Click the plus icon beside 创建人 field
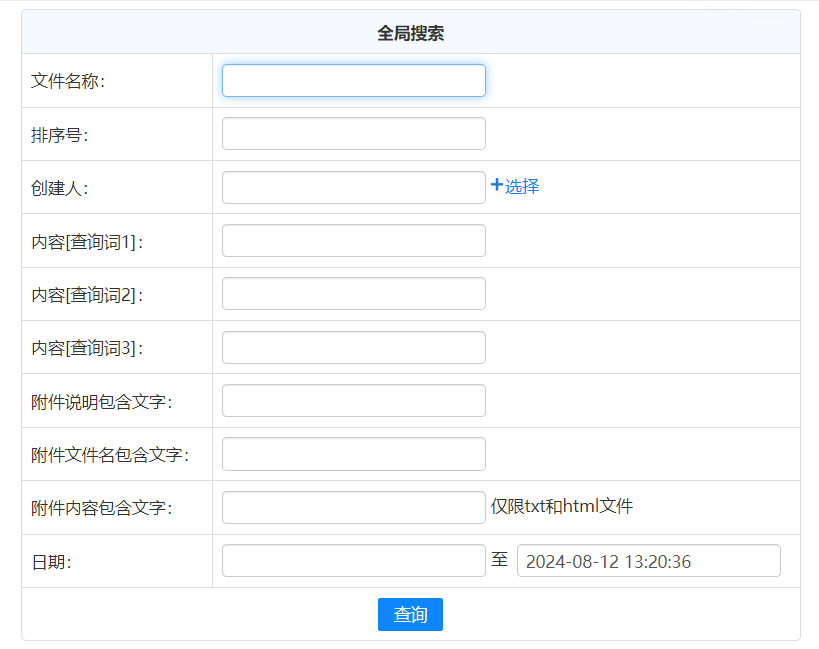Screen dimensions: 819x649 496,185
